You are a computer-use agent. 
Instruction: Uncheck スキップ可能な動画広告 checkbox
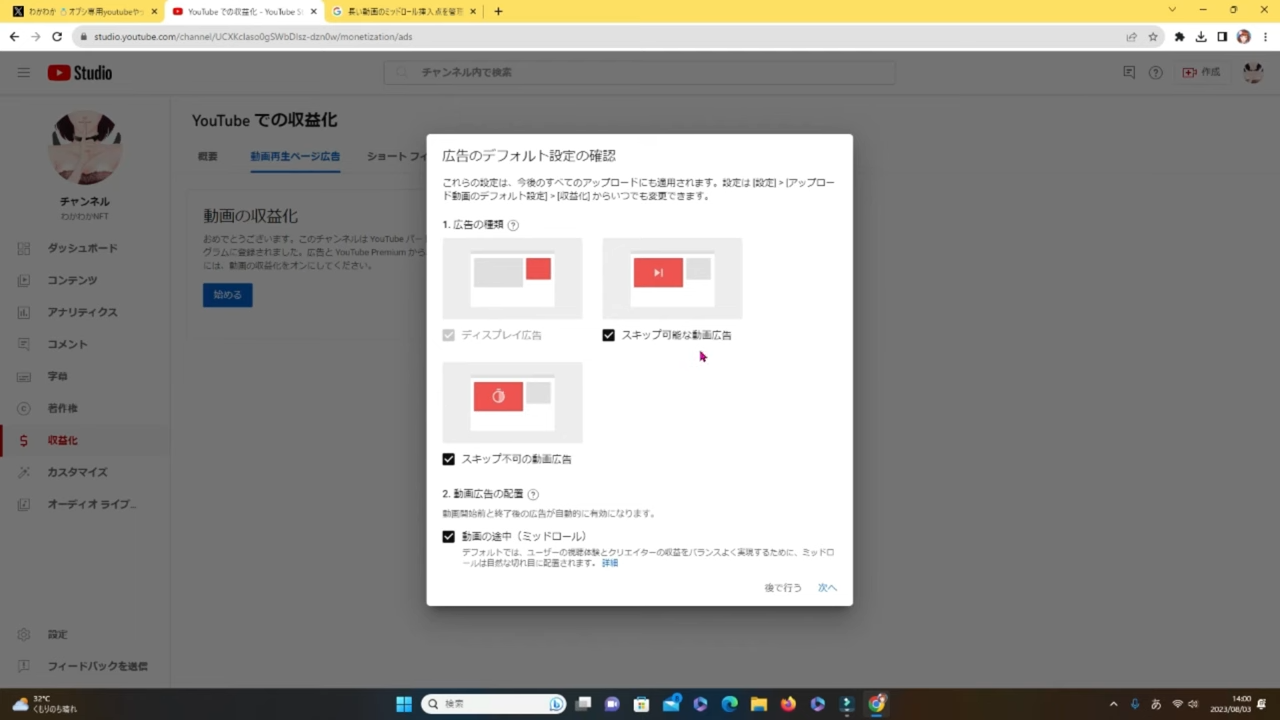[x=608, y=335]
